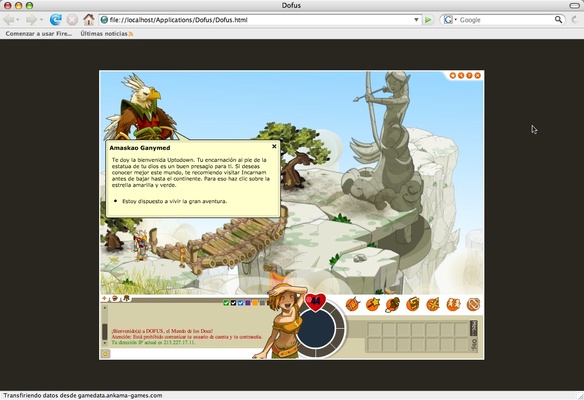
Task: Select the first top-row shortcut slot
Action: [375, 330]
